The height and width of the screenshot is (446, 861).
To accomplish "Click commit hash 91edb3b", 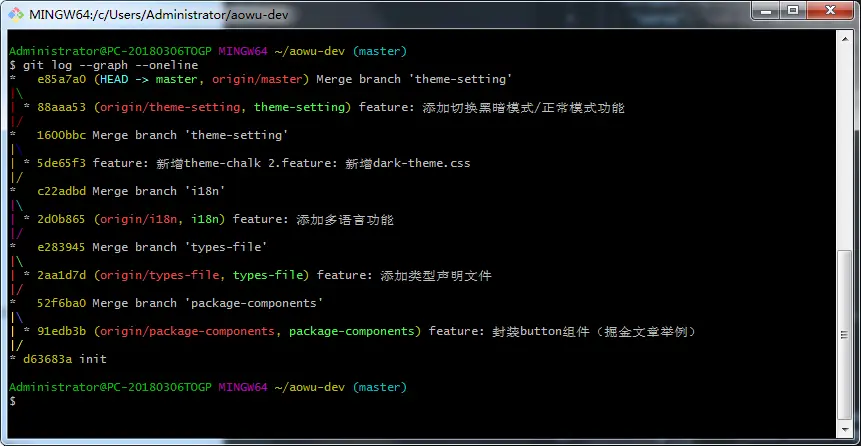I will pyautogui.click(x=62, y=331).
